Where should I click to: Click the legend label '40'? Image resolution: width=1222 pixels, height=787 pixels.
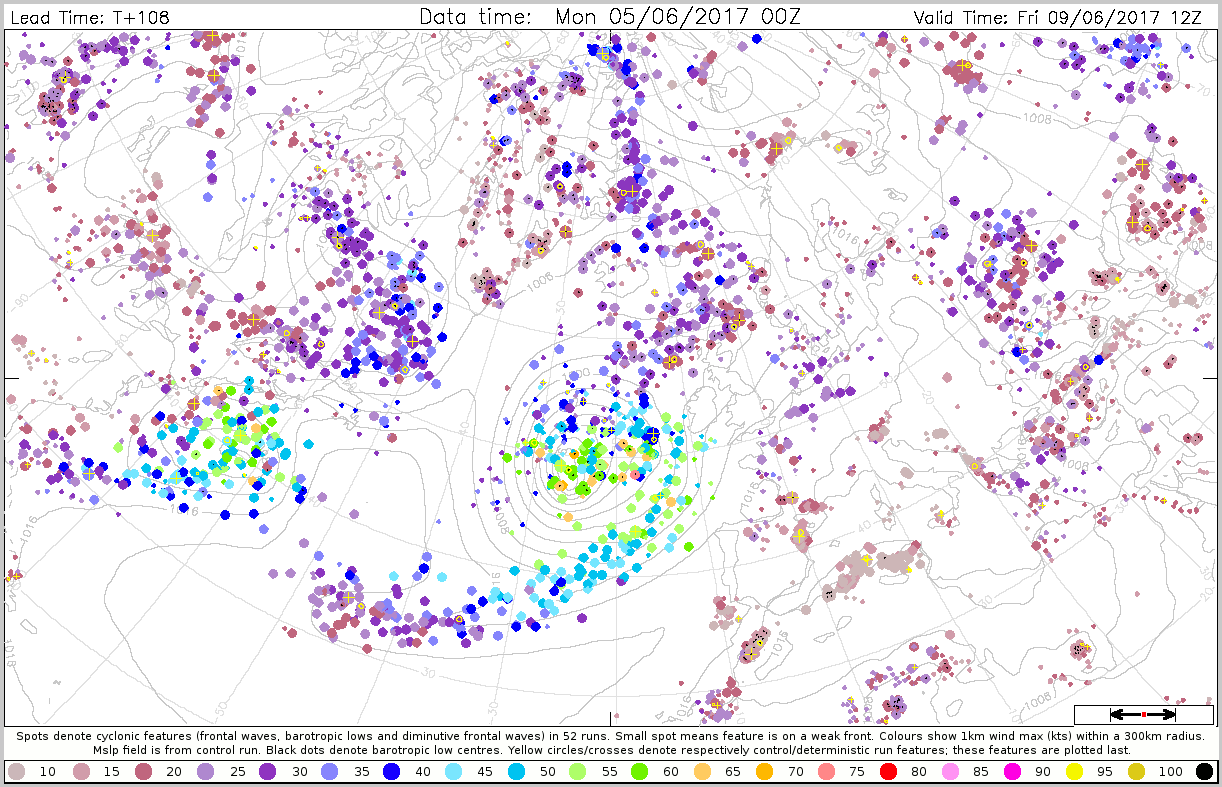425,772
